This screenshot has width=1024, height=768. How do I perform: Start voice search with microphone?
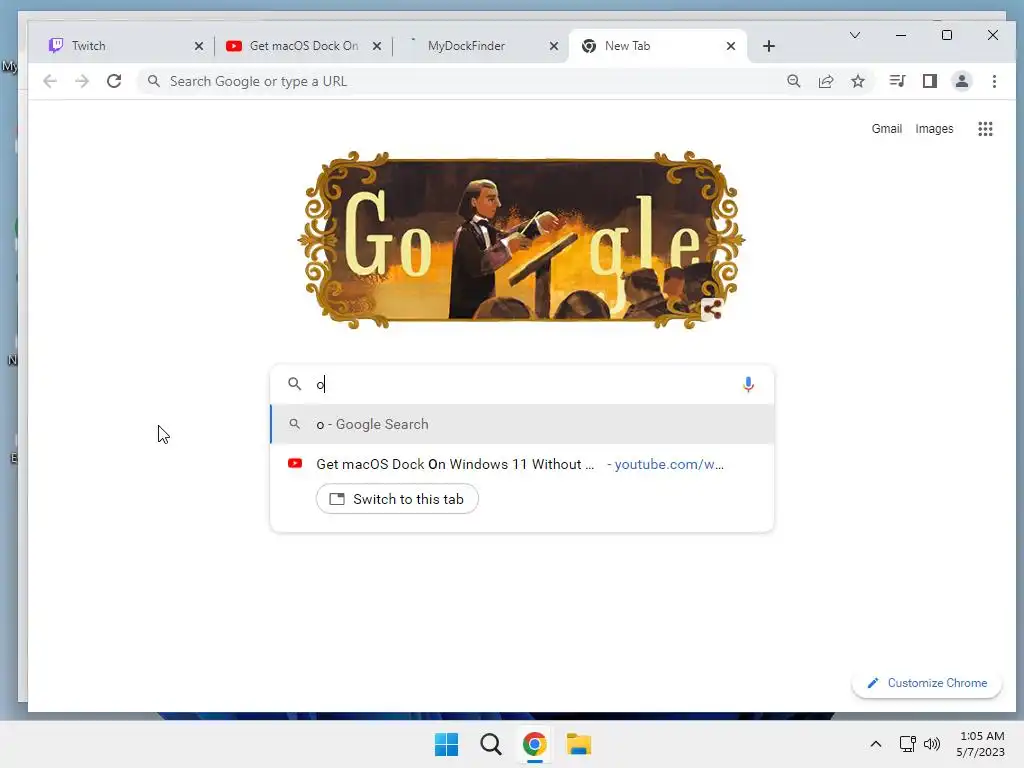coord(748,384)
